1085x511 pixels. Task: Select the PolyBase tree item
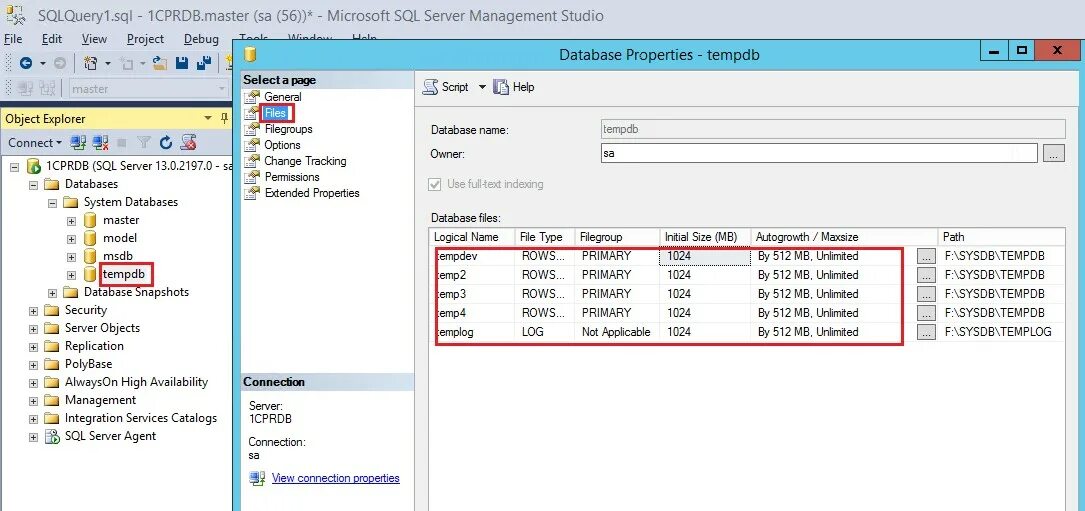[x=89, y=364]
